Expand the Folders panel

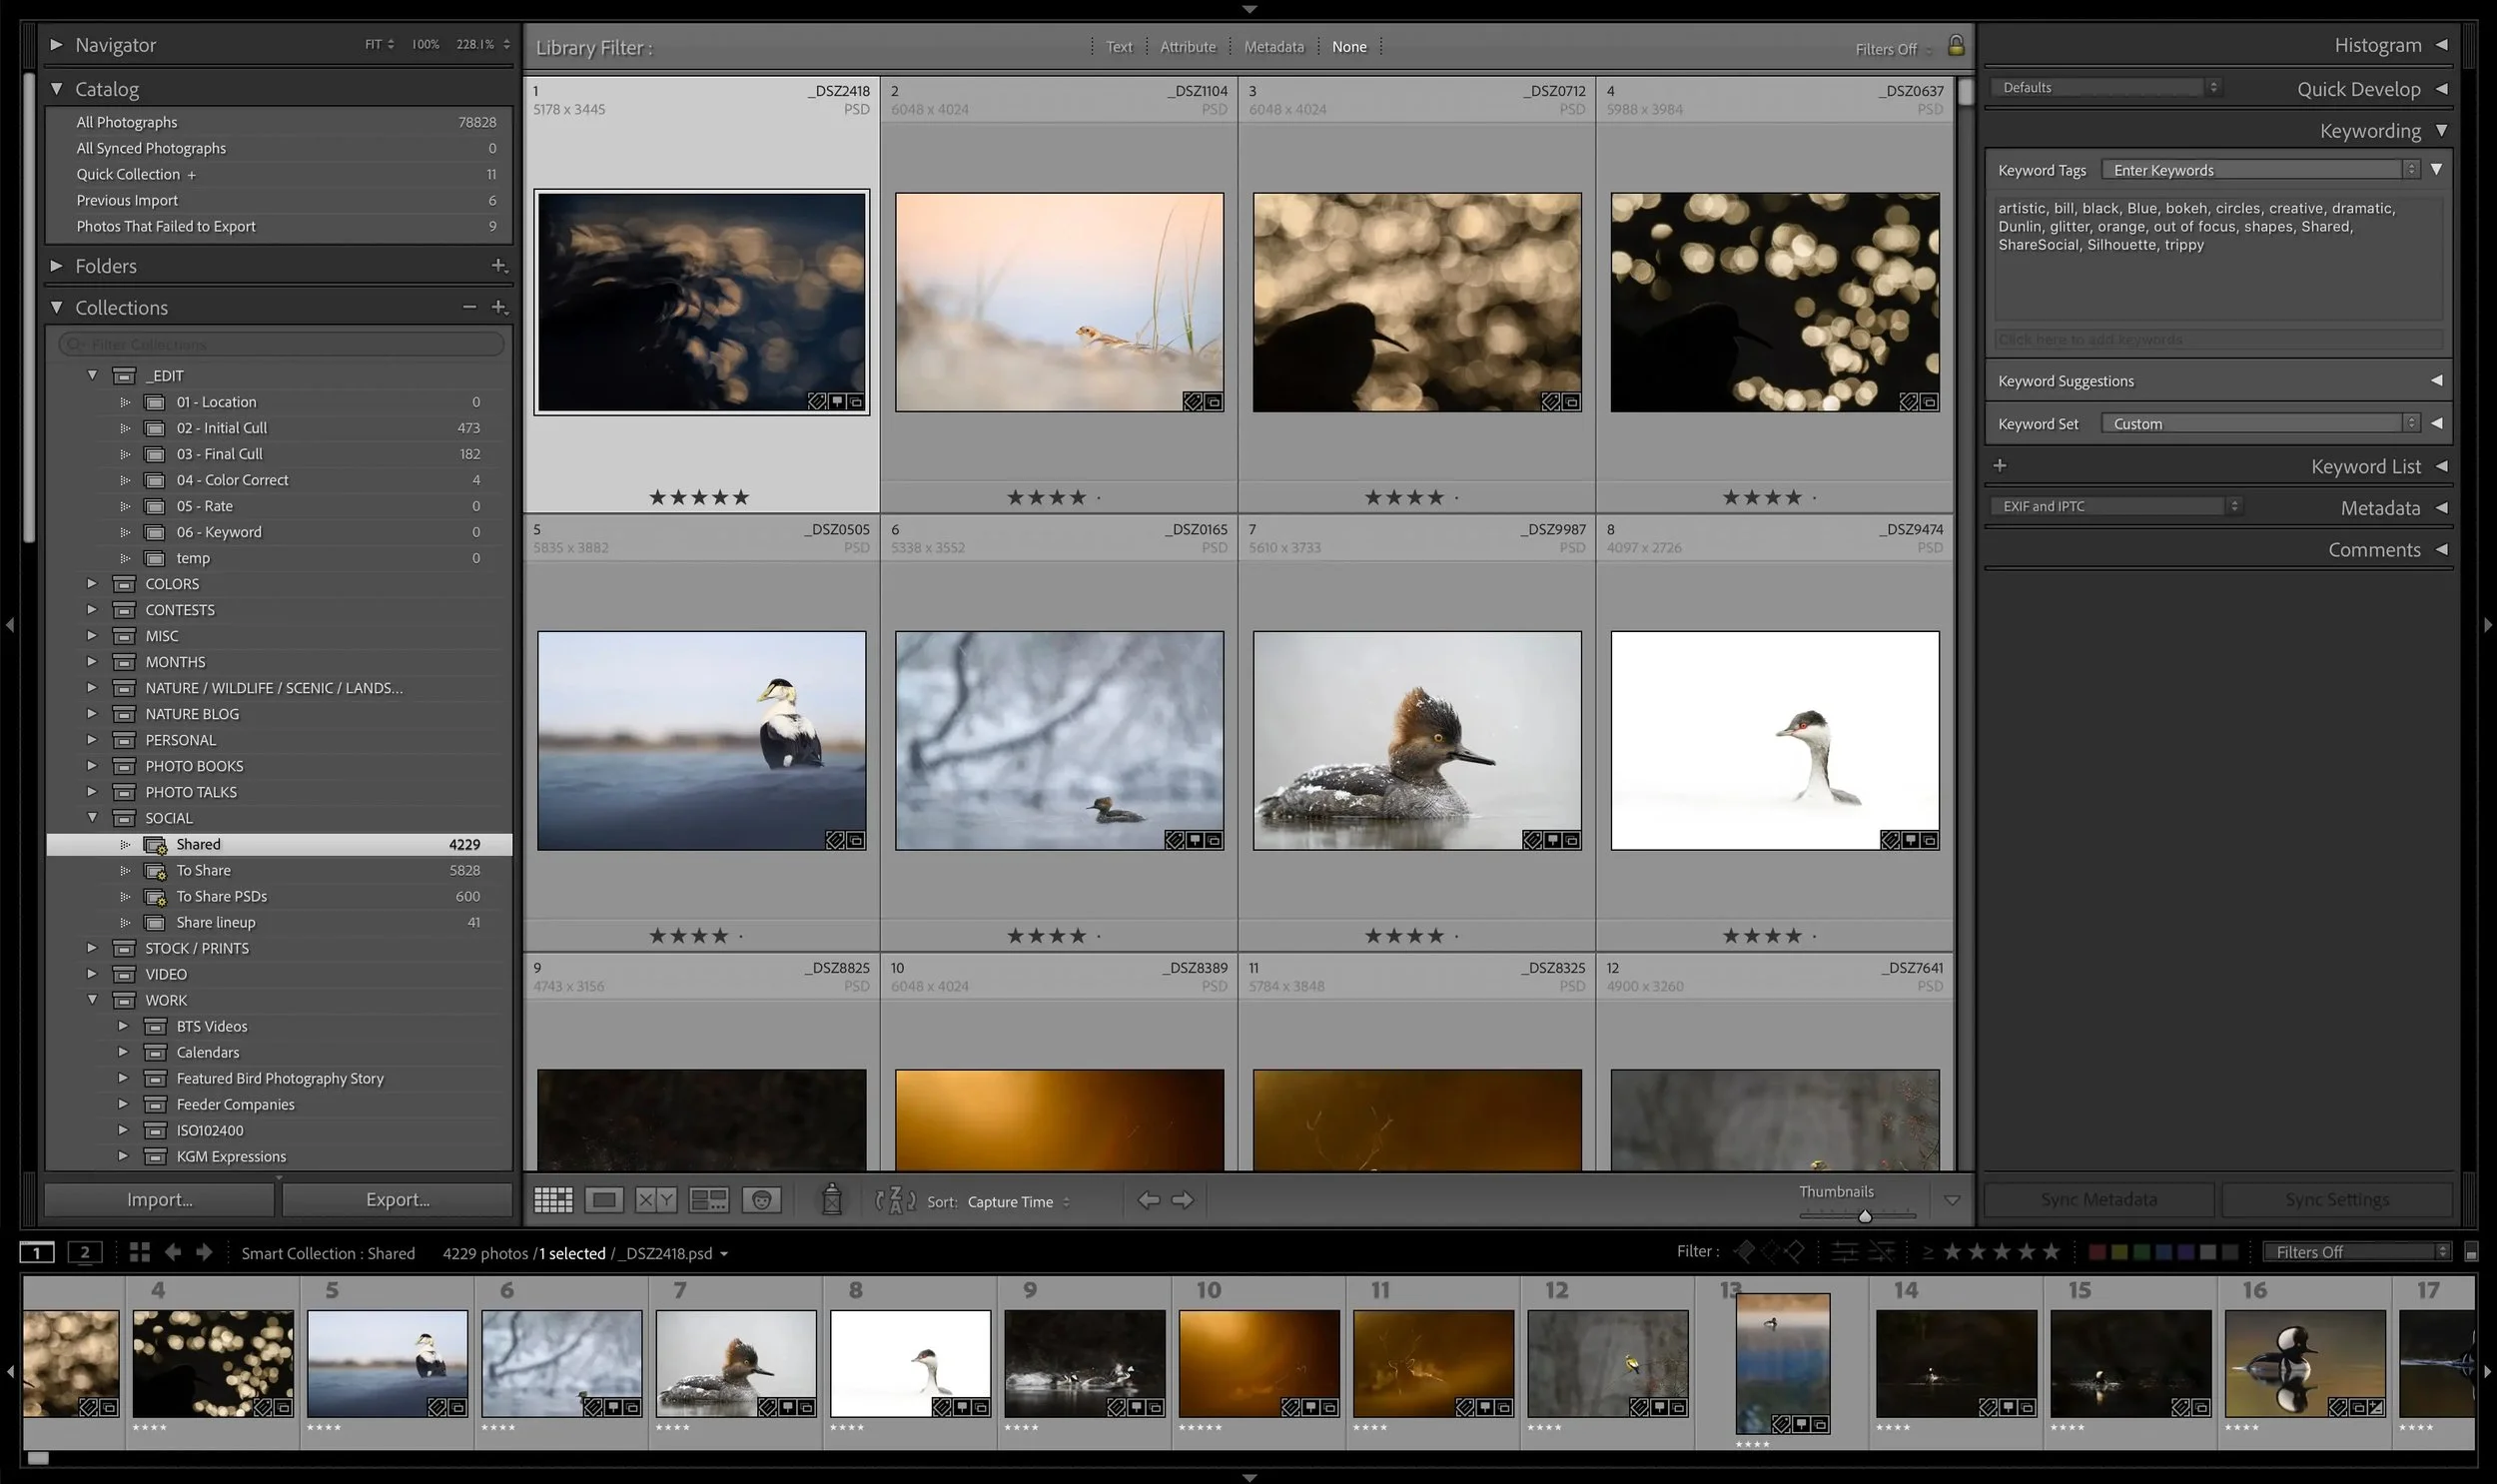coord(57,266)
